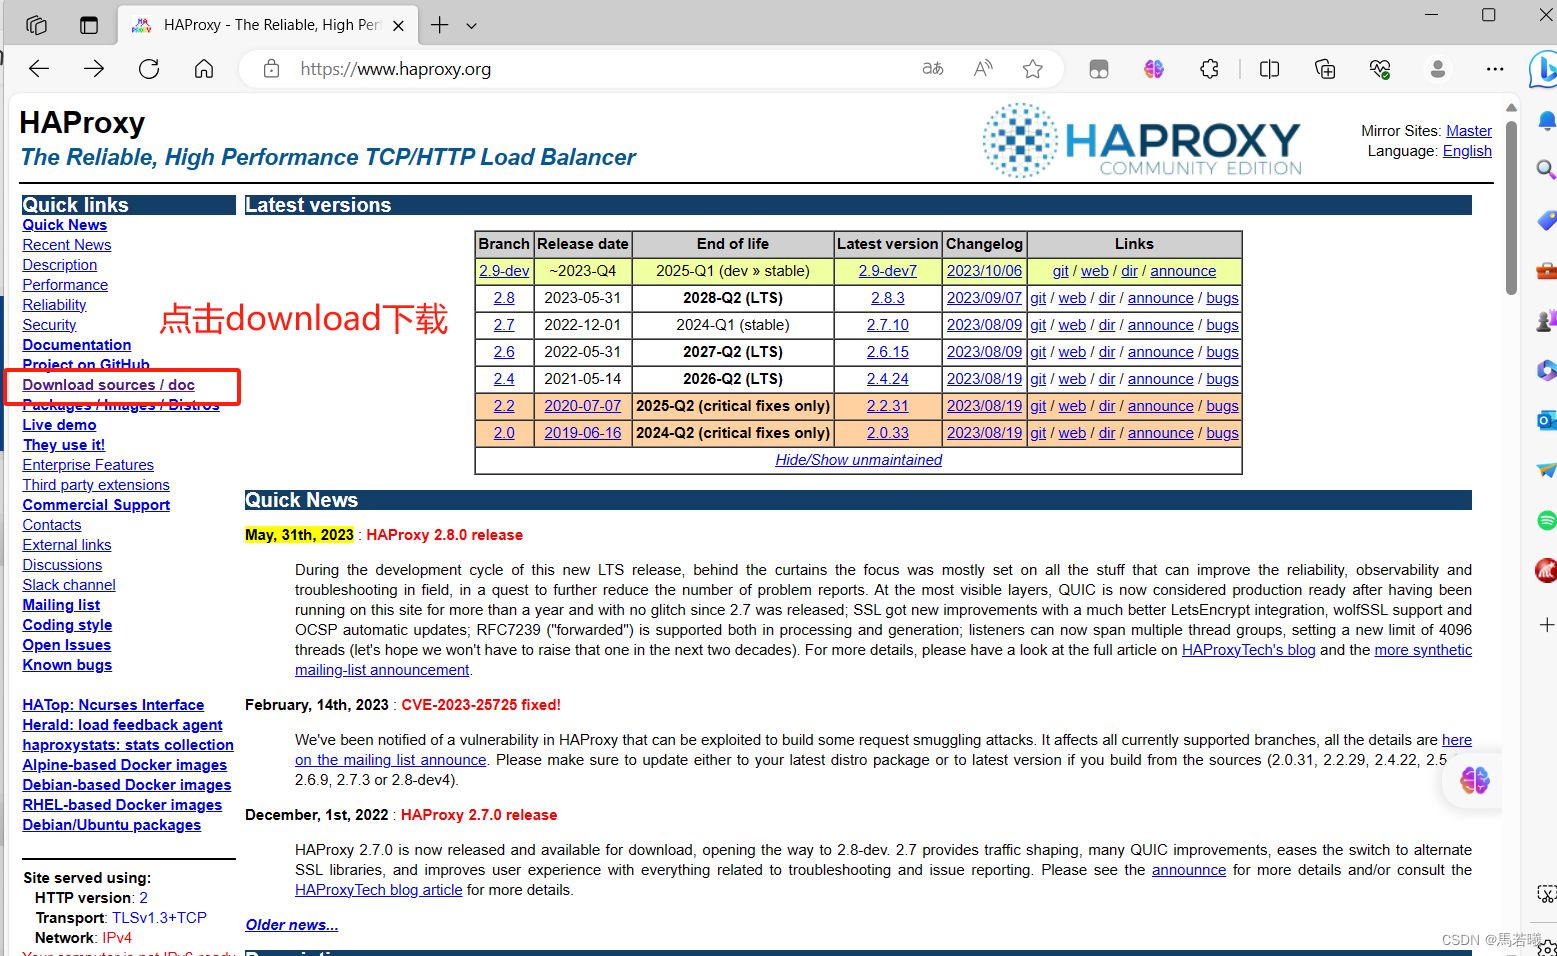Add this page to favorites
This screenshot has width=1557, height=956.
click(1033, 69)
